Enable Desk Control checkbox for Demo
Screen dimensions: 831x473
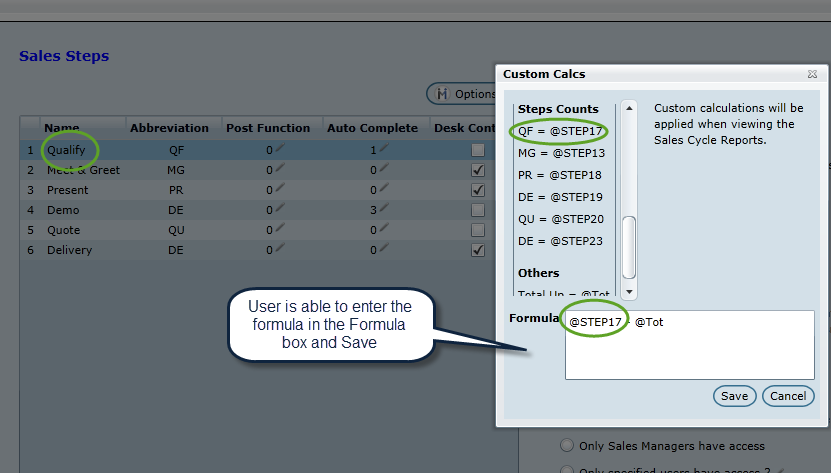[x=478, y=210]
